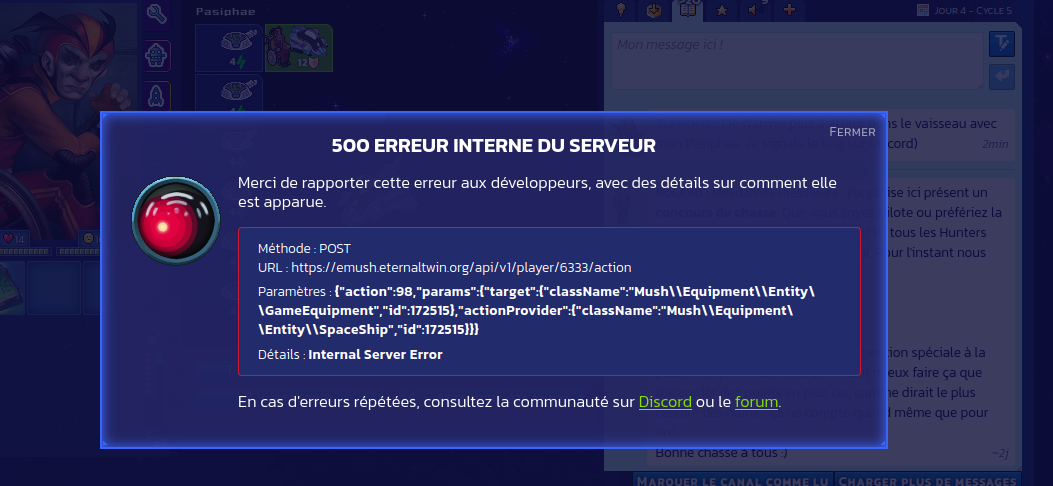Select the rocket icon in sidebar
Image resolution: width=1053 pixels, height=486 pixels.
[157, 96]
